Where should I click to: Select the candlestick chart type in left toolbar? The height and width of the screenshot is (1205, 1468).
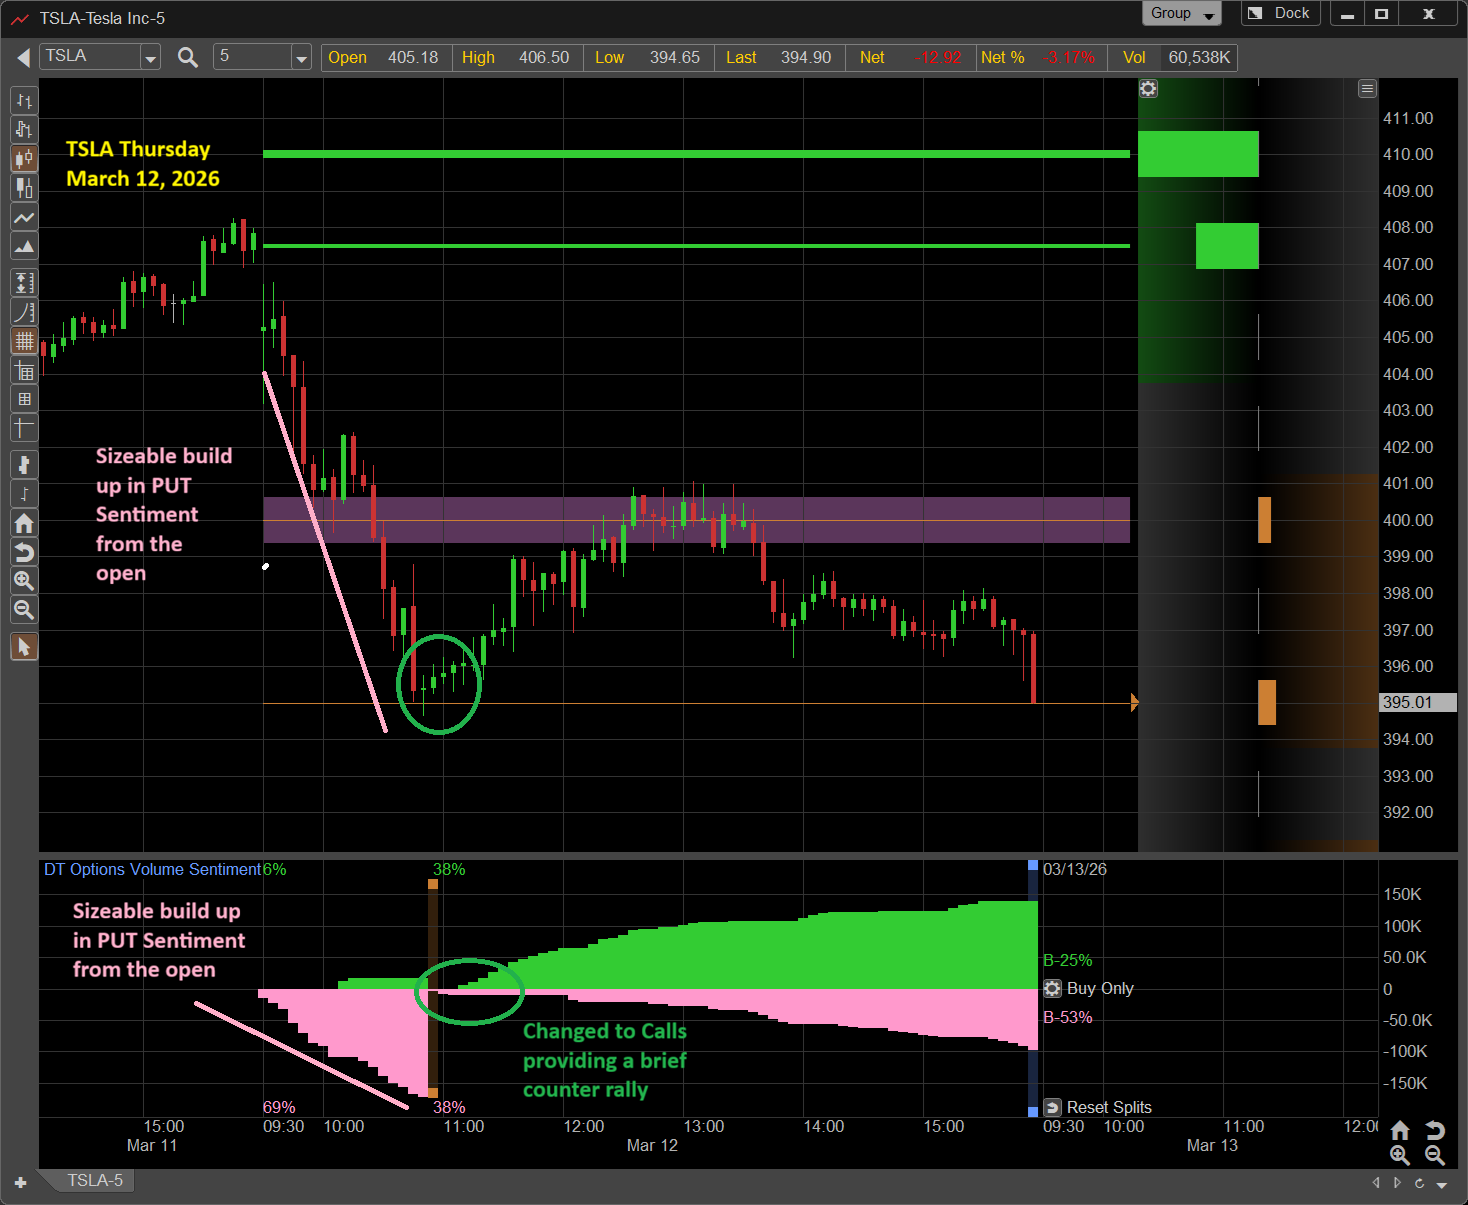pyautogui.click(x=24, y=158)
